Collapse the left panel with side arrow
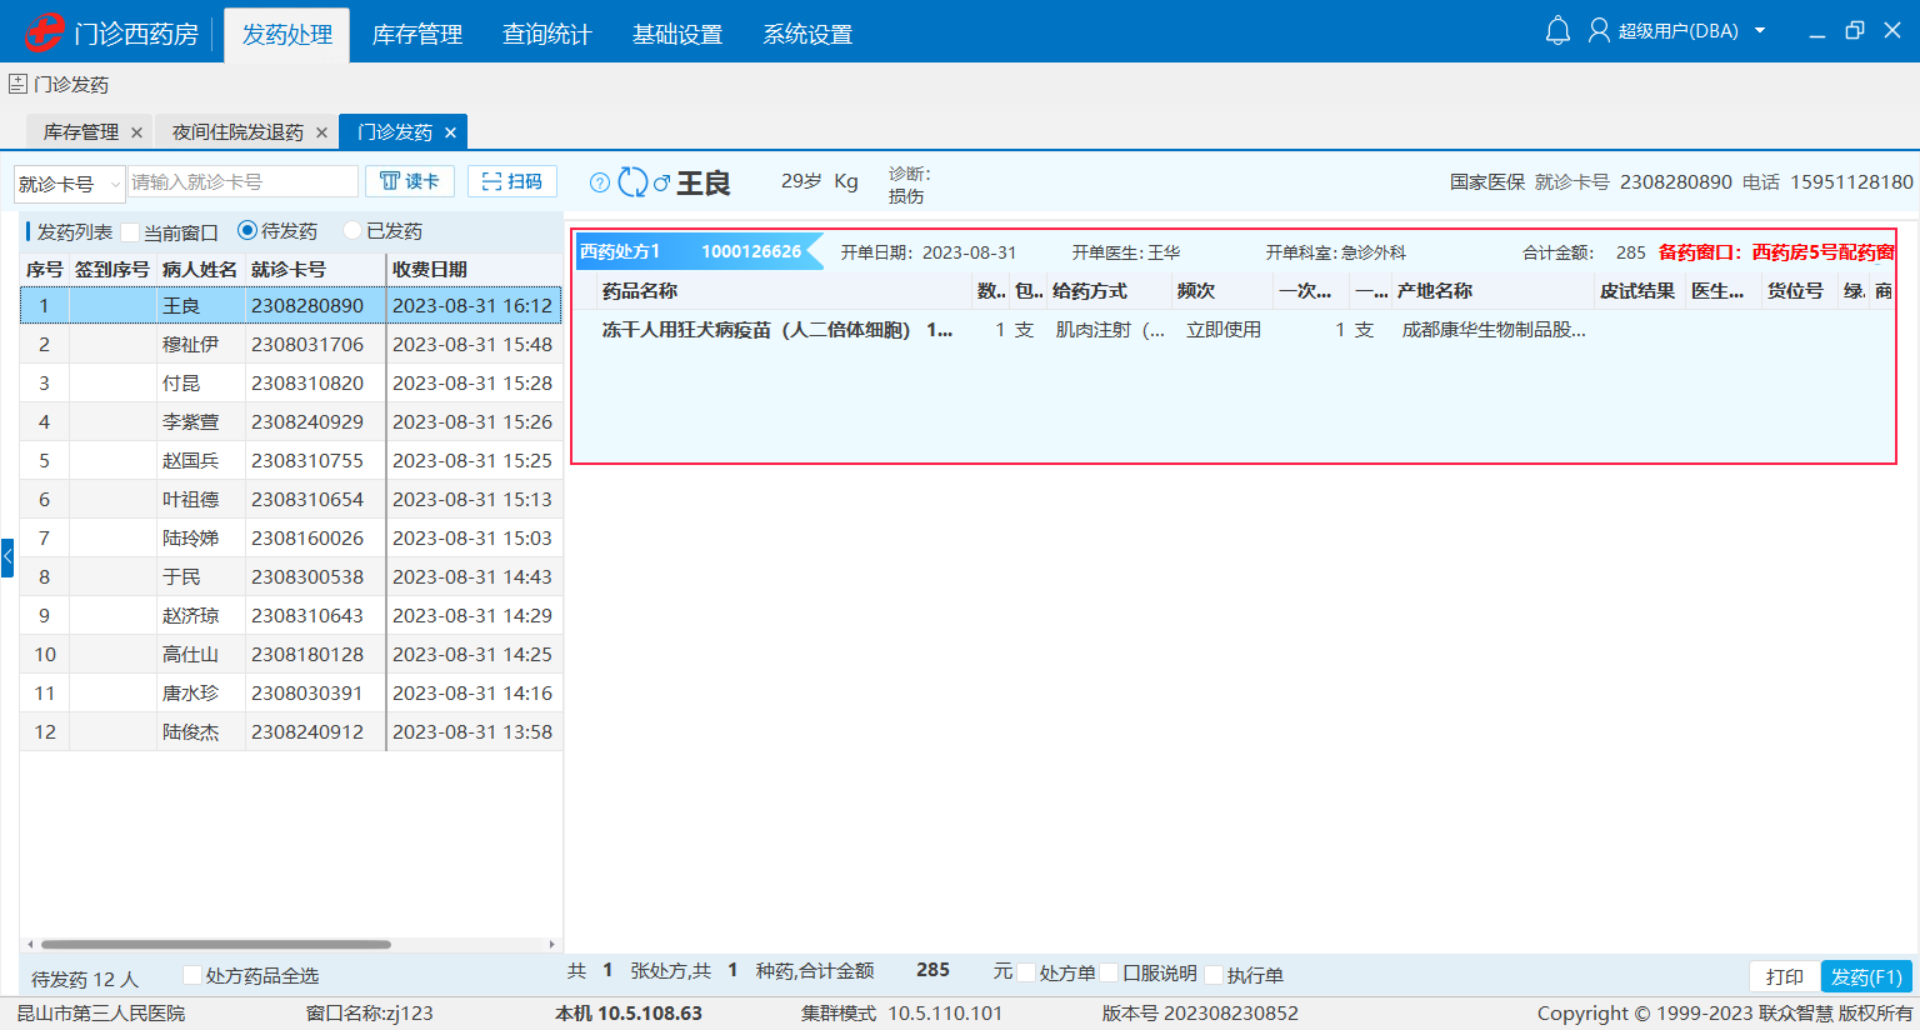 pyautogui.click(x=7, y=557)
